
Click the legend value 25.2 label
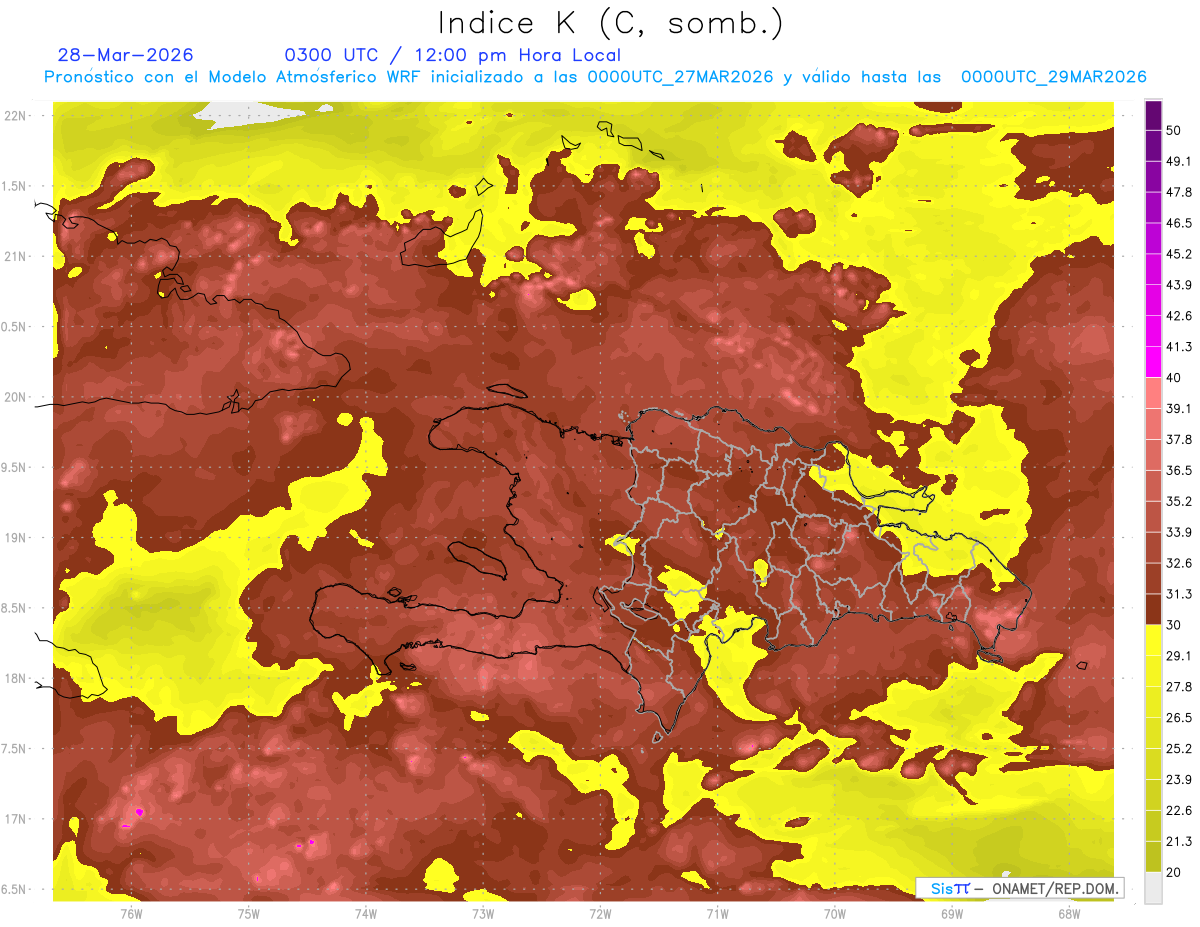(x=1179, y=748)
